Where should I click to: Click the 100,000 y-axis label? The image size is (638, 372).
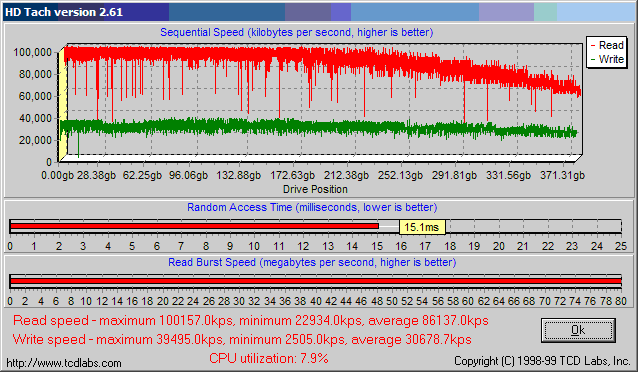(33, 52)
